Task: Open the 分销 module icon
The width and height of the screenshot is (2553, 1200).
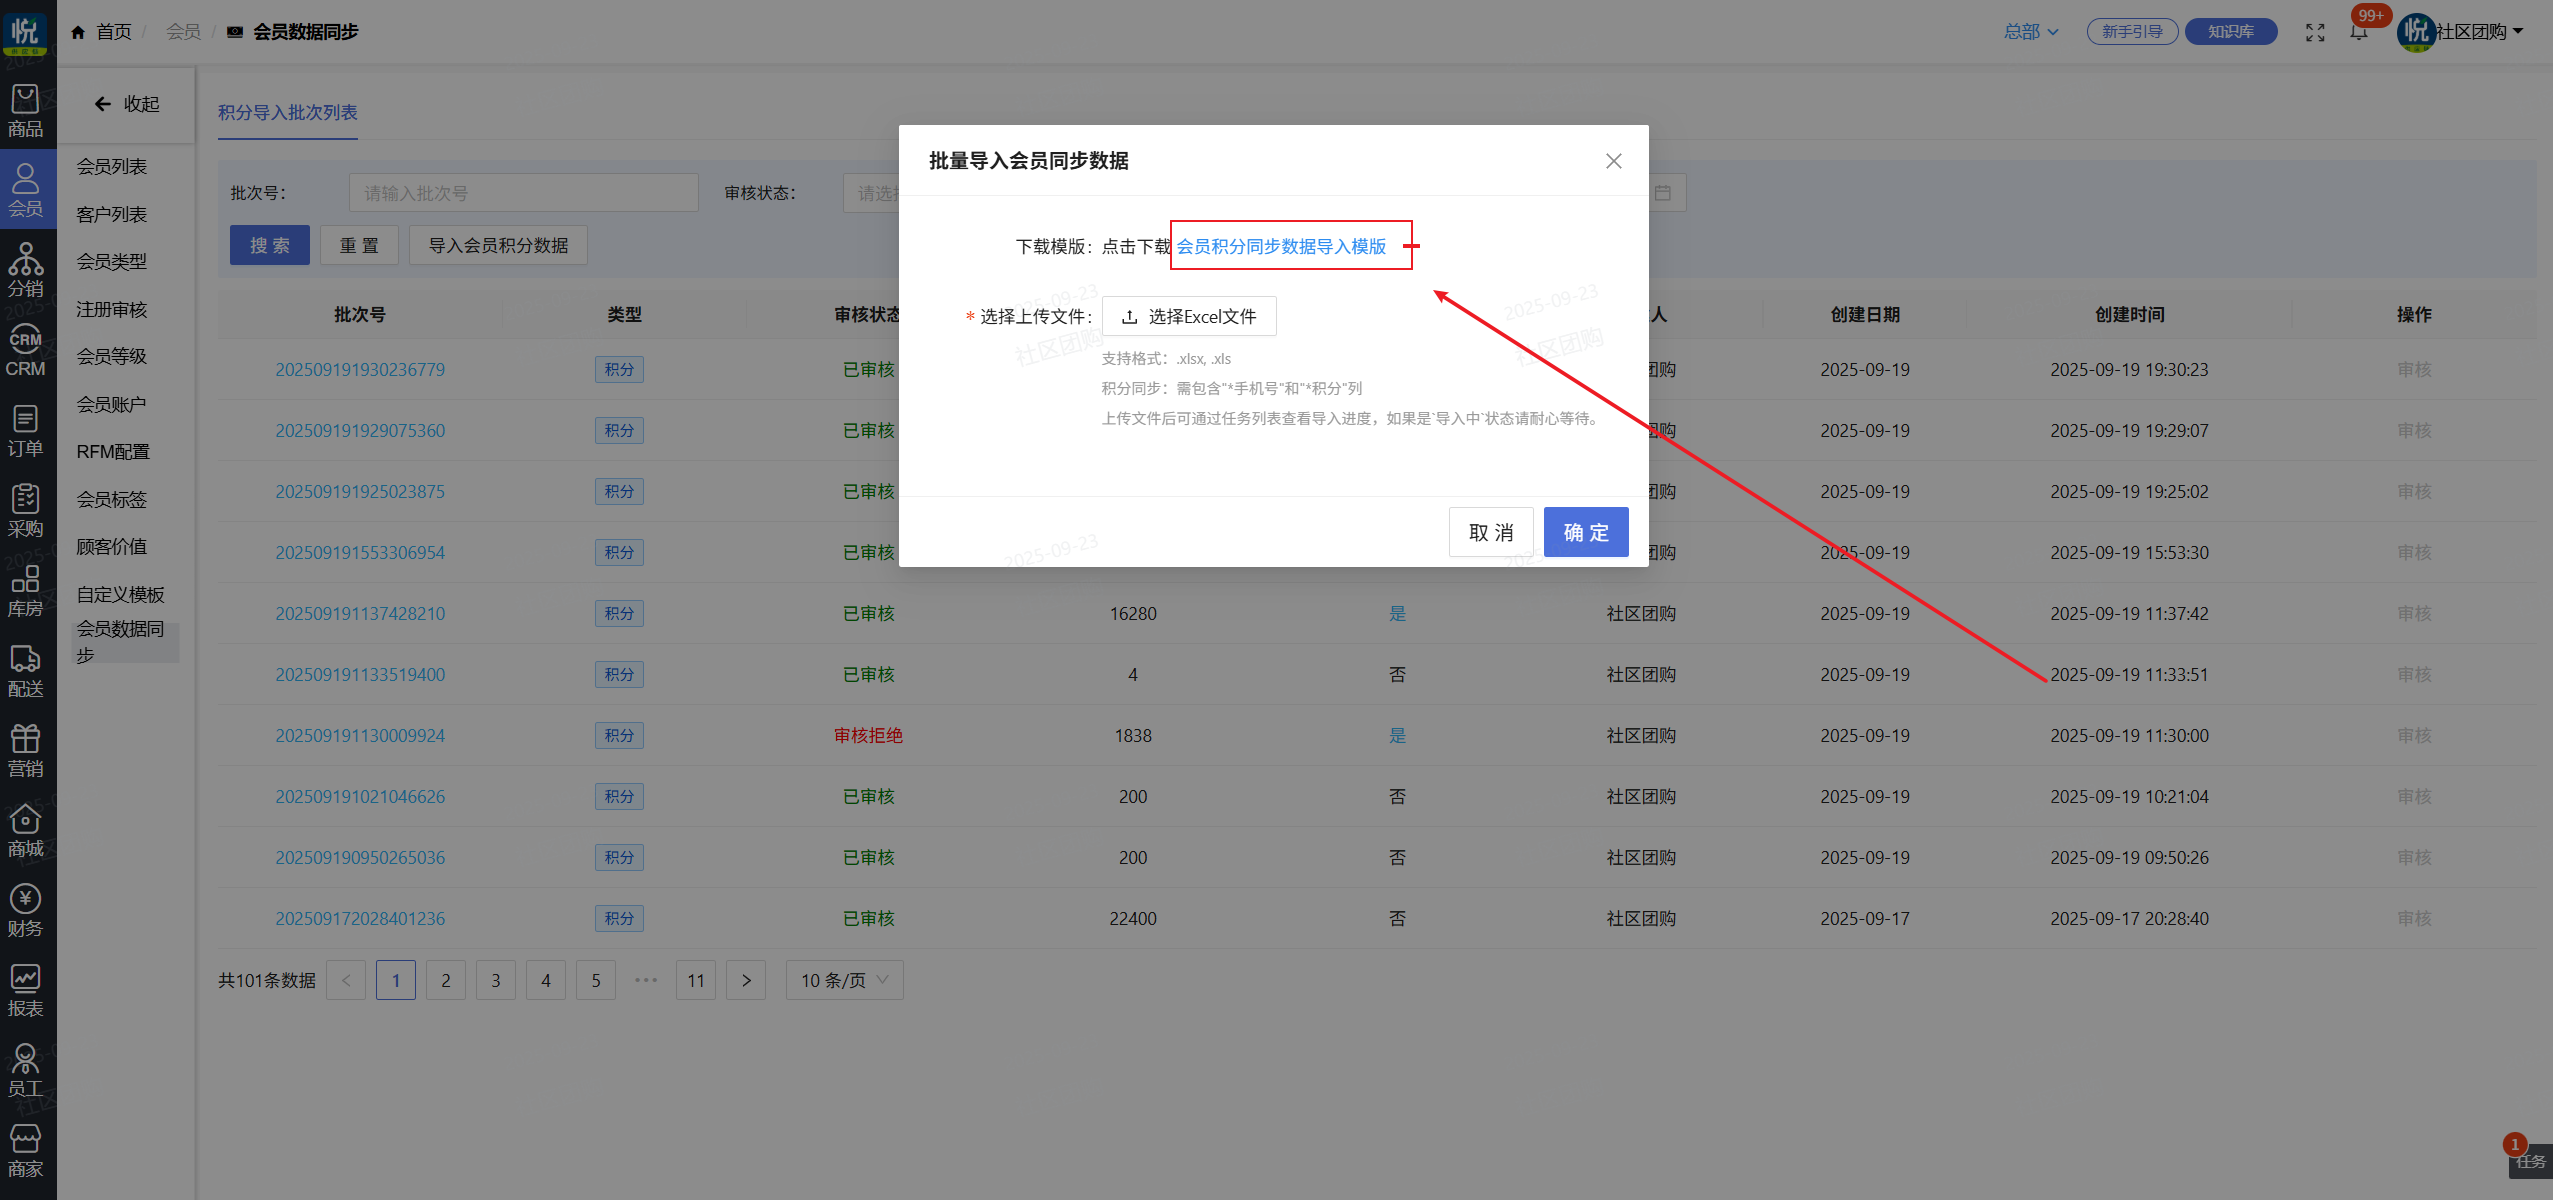Action: pos(26,270)
